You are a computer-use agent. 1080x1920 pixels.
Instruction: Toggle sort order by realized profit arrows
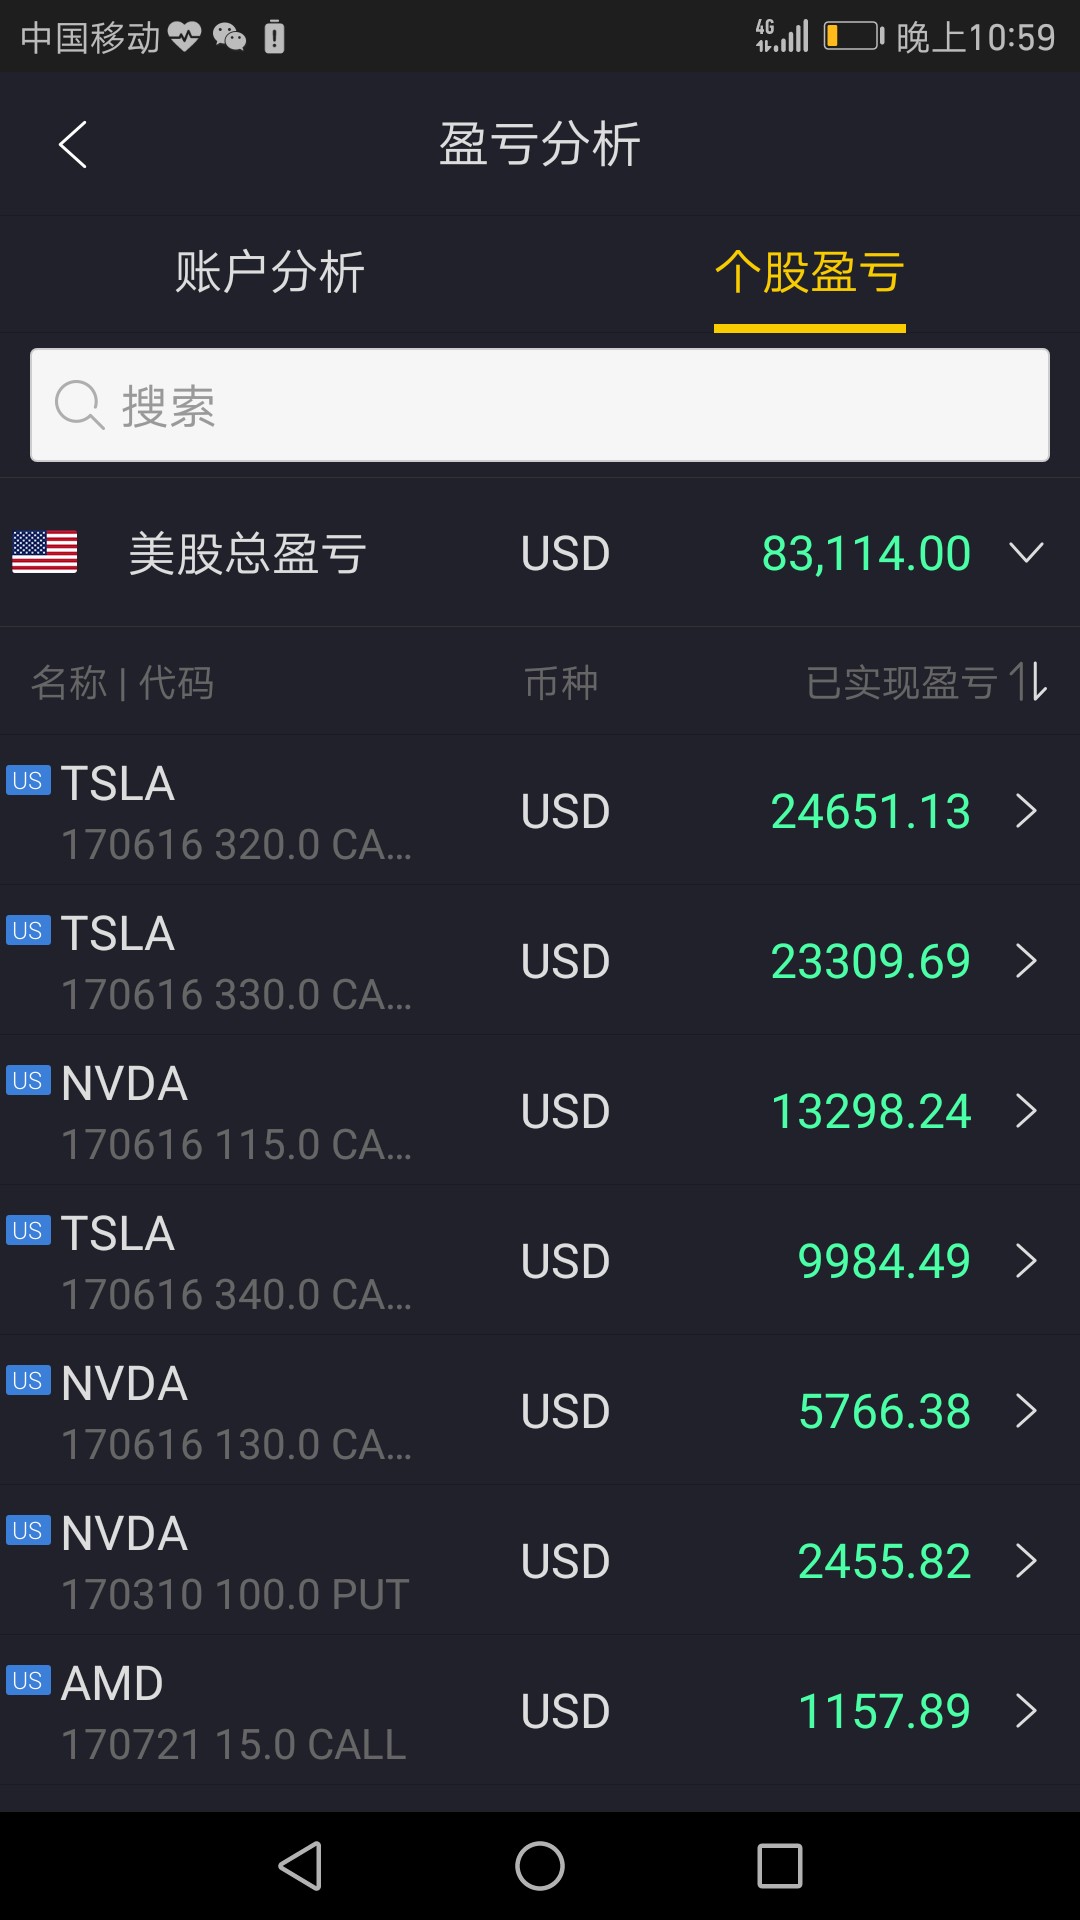(x=1028, y=682)
